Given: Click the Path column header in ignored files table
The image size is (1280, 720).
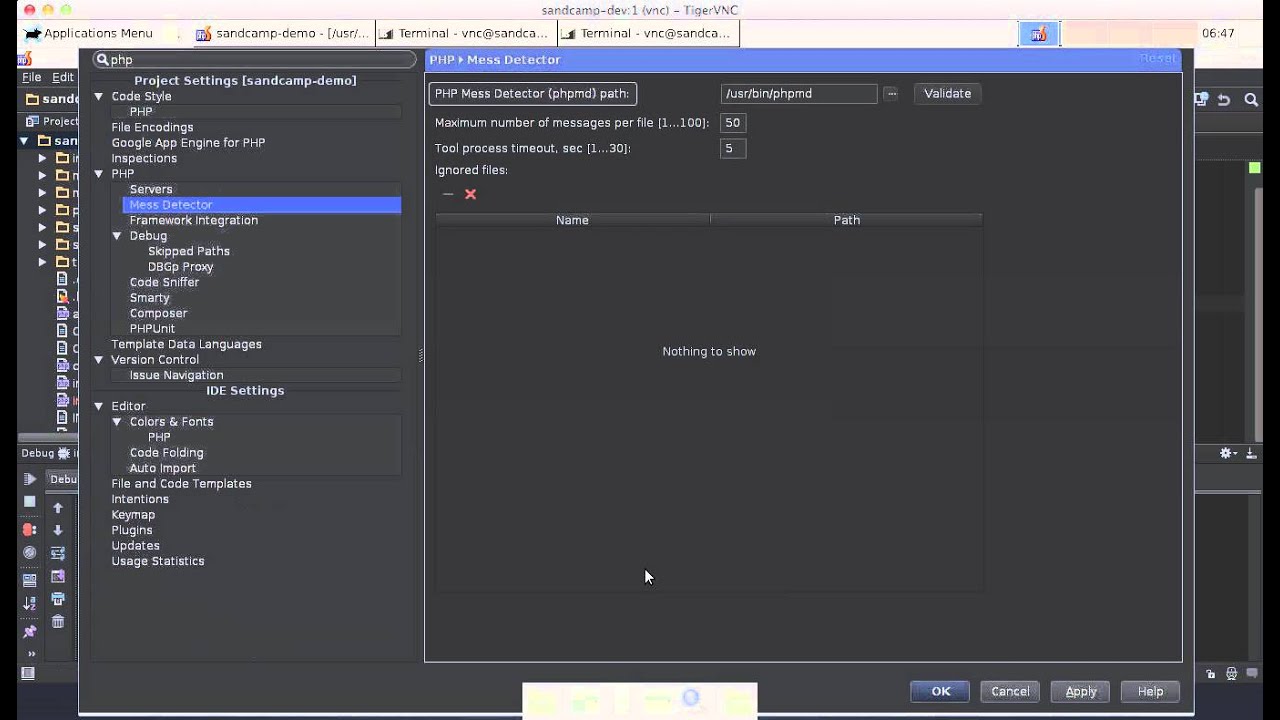Looking at the screenshot, I should 847,220.
